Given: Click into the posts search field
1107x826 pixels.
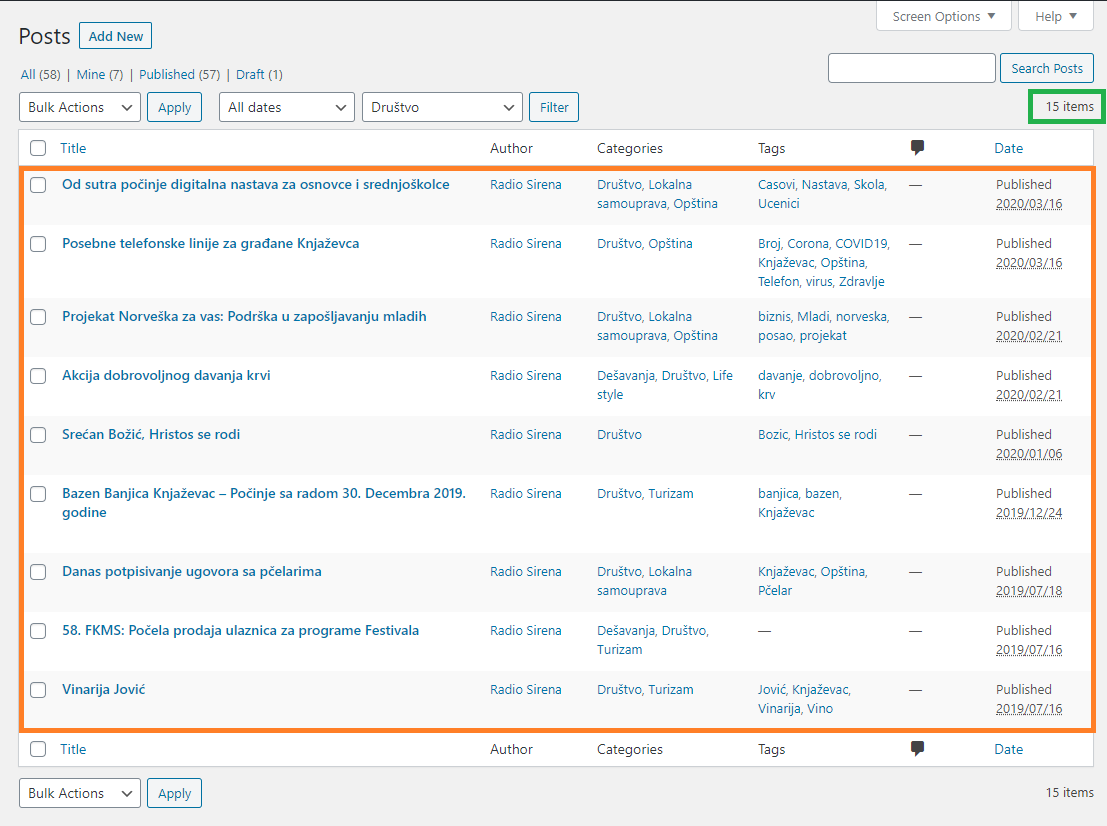Looking at the screenshot, I should pyautogui.click(x=911, y=68).
